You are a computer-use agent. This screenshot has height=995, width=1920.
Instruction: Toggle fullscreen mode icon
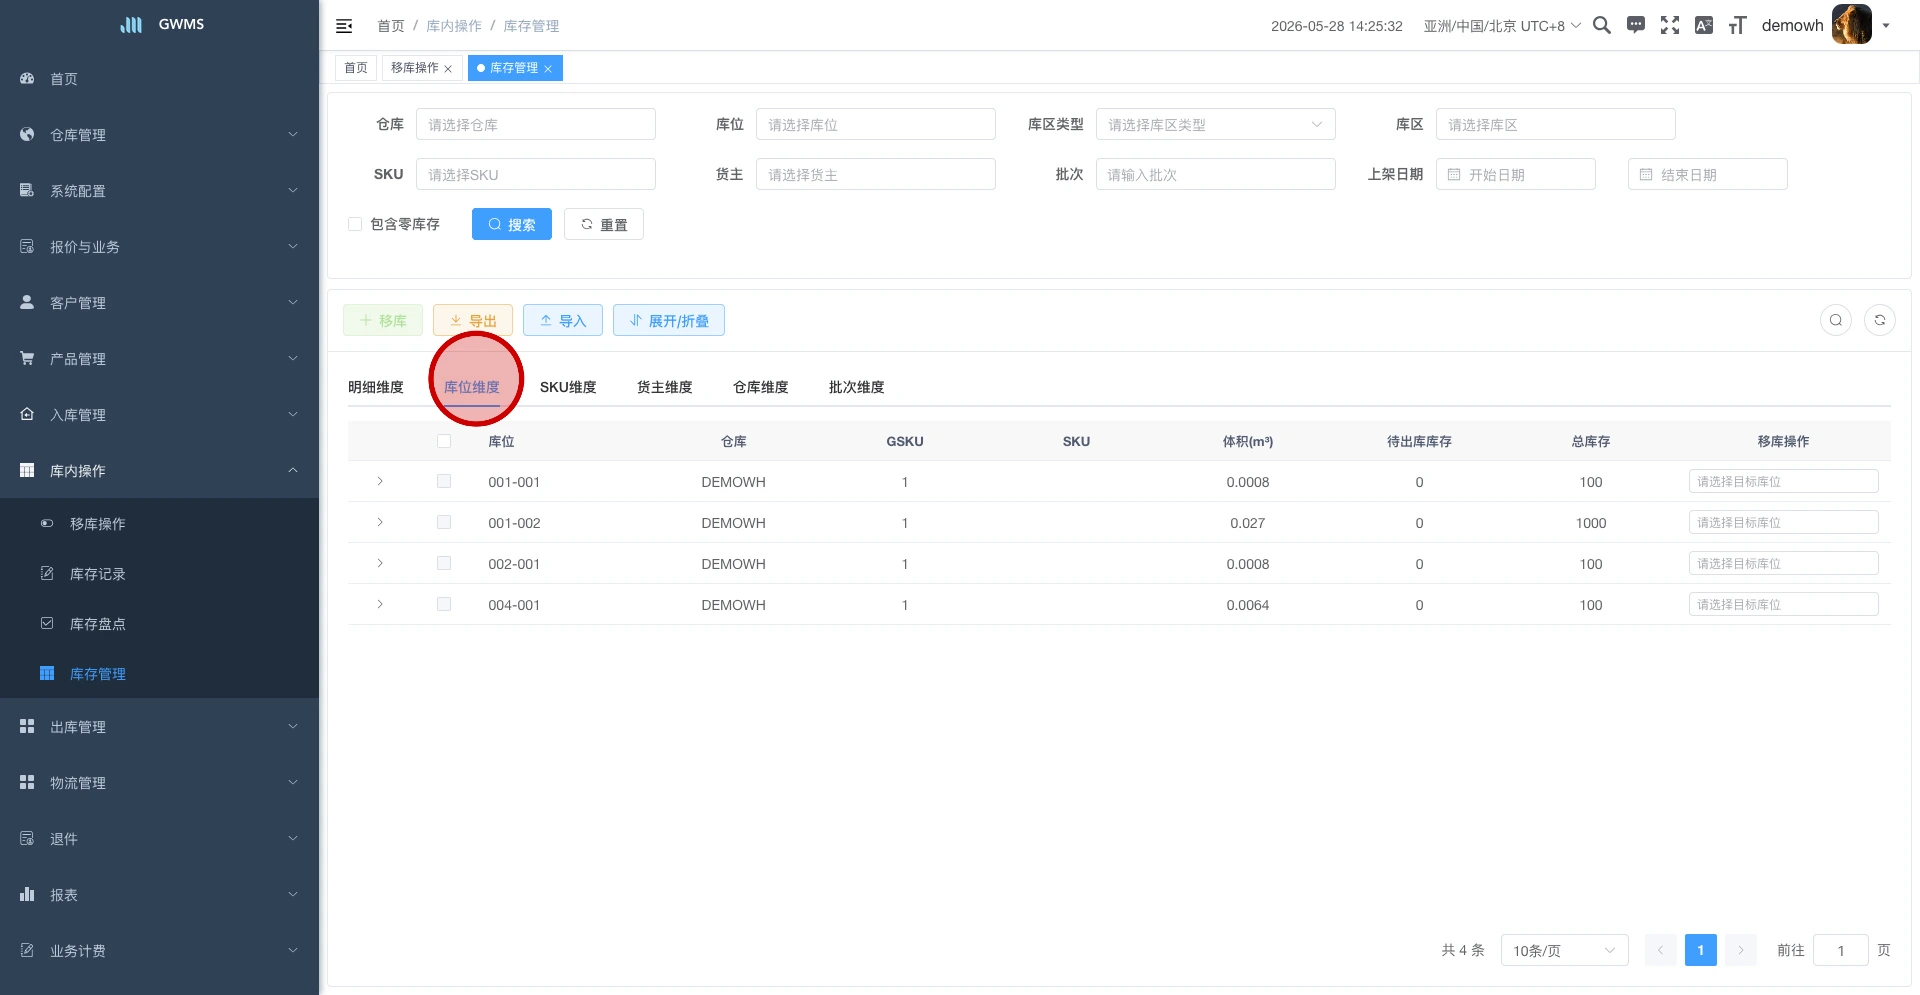tap(1670, 25)
